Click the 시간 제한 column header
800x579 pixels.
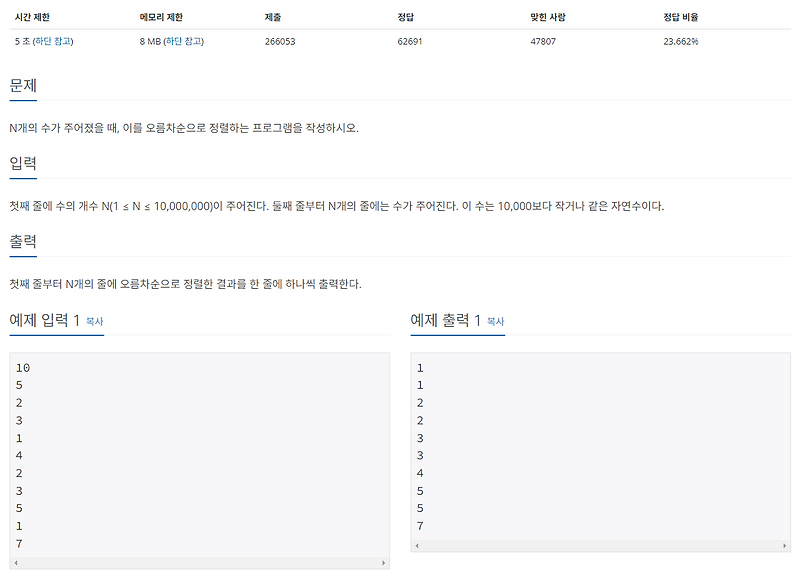(x=32, y=15)
